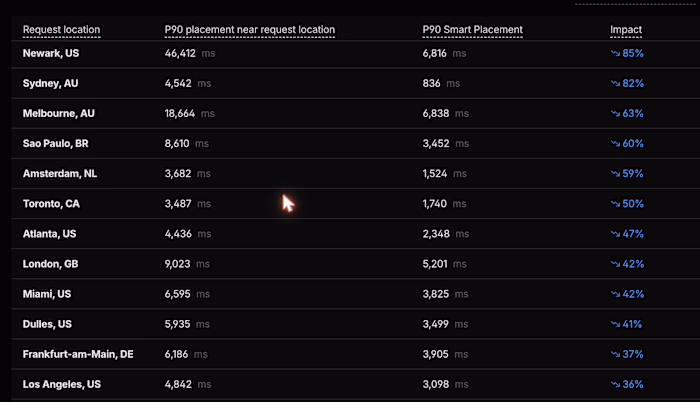The height and width of the screenshot is (402, 700).
Task: Click the trend arrow in Sao Paulo row
Action: 615,144
